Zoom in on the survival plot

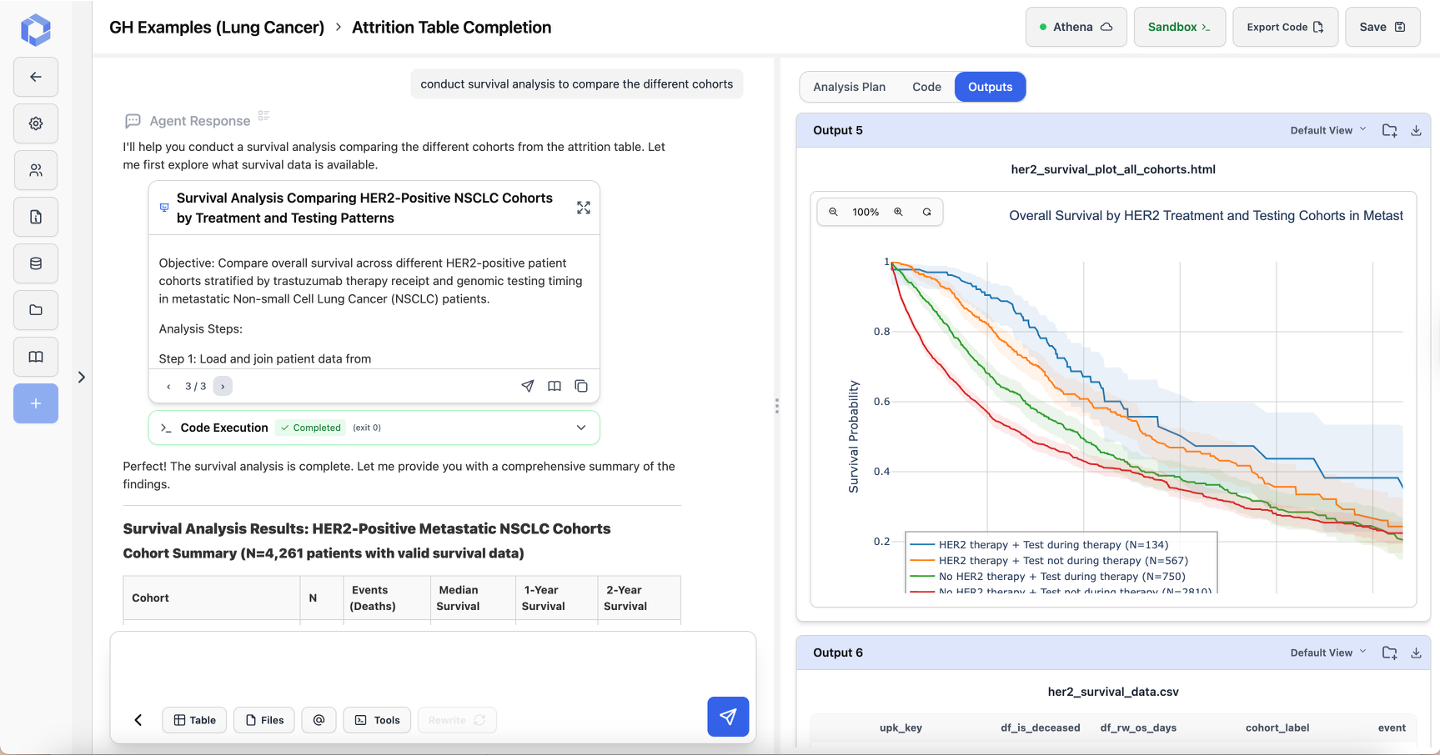[898, 211]
